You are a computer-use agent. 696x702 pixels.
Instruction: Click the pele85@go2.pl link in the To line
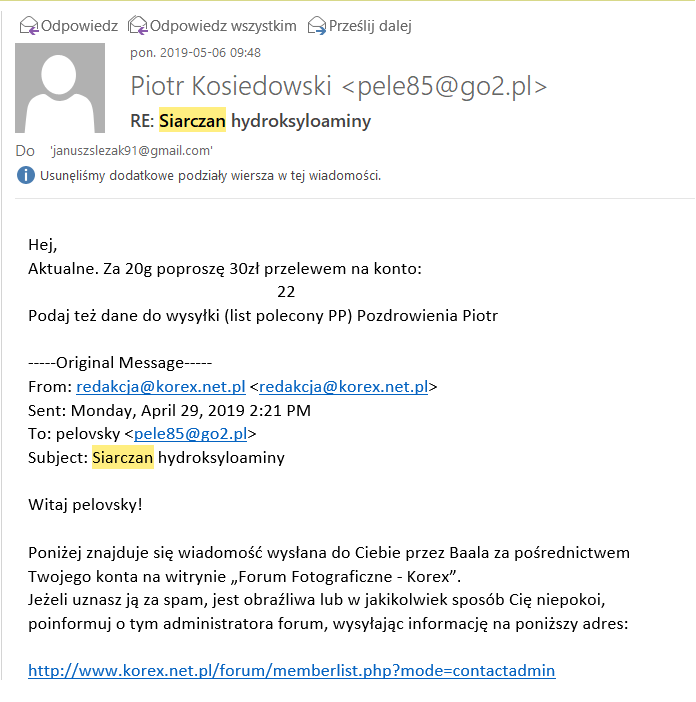tap(190, 434)
